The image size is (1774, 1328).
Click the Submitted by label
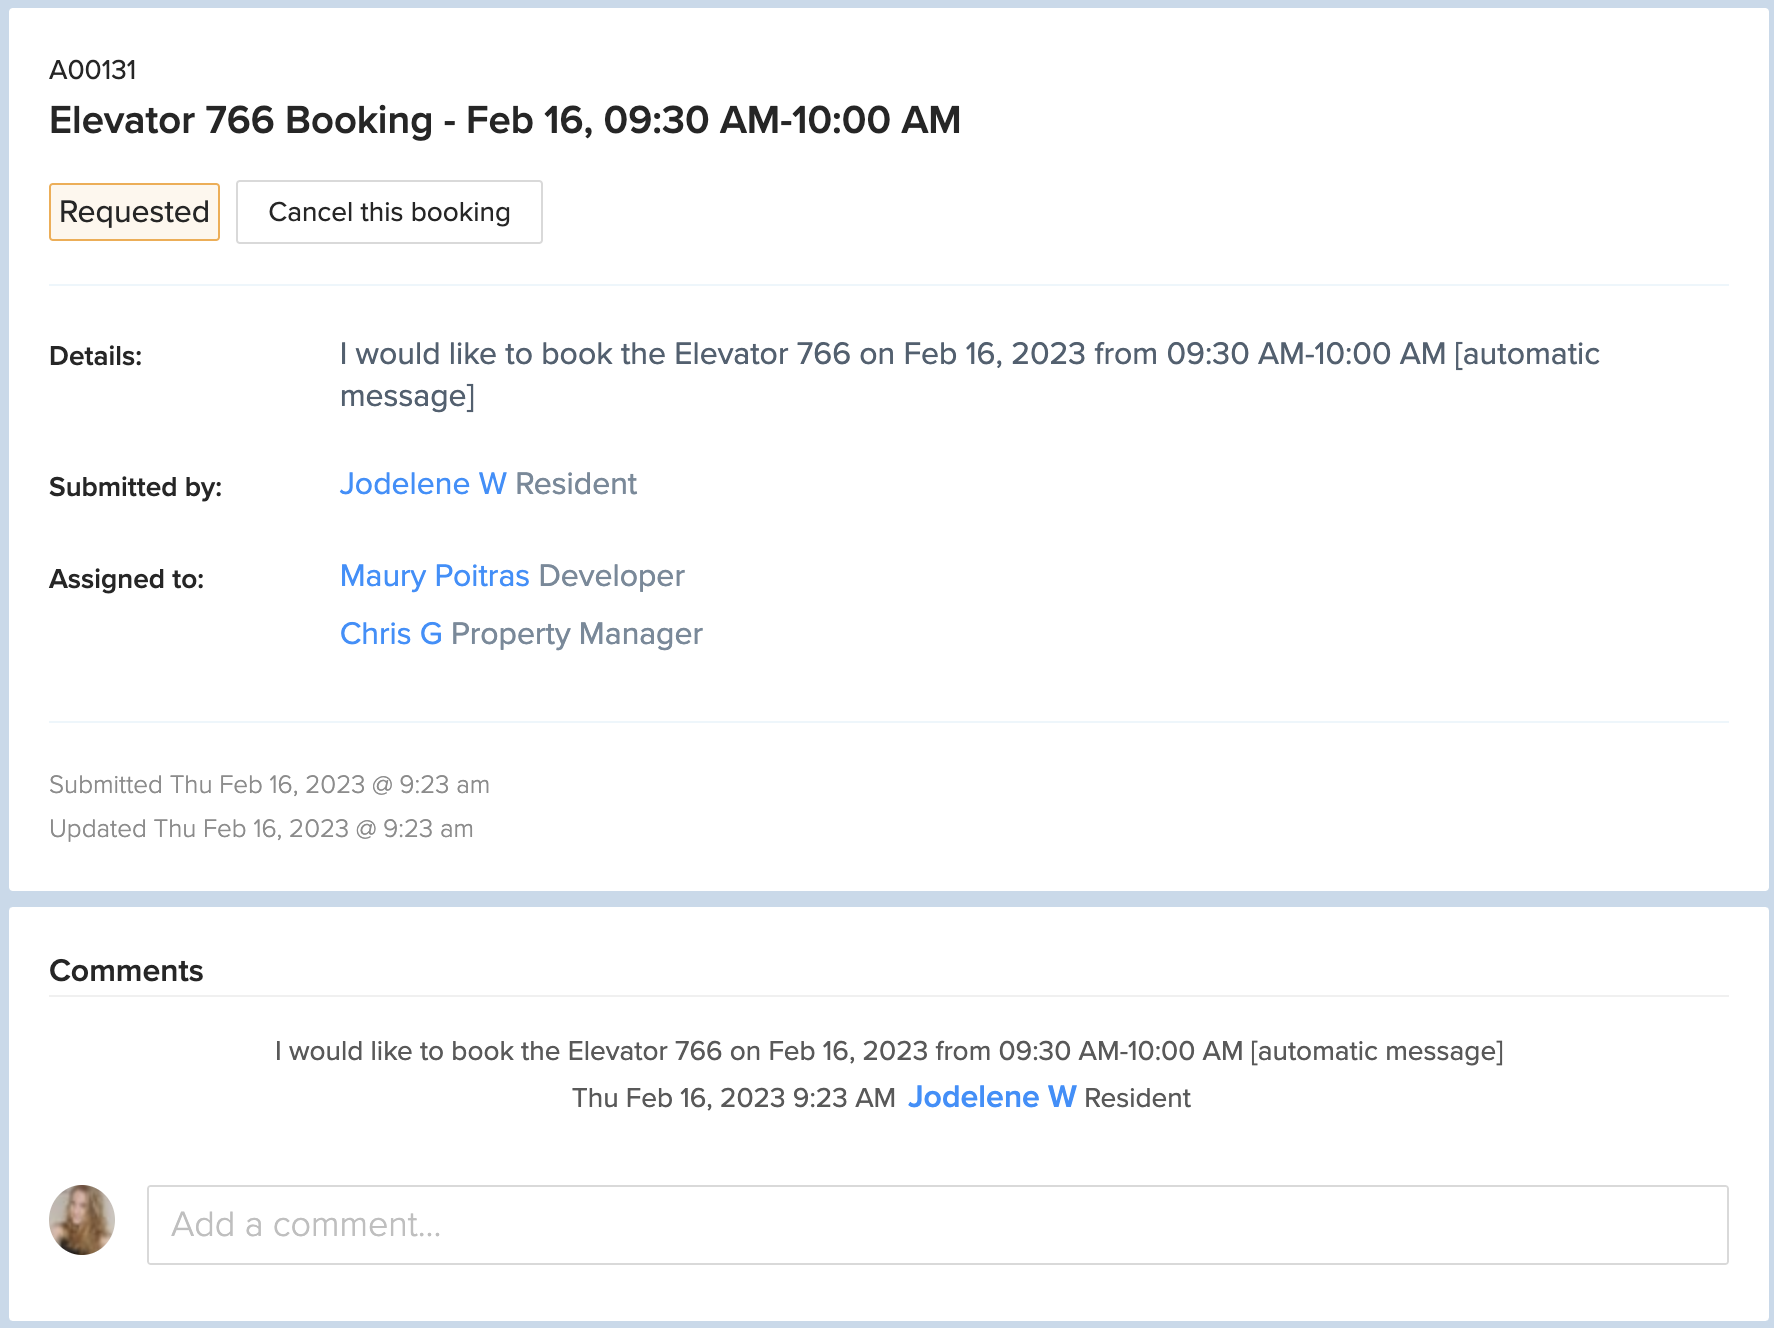[136, 487]
